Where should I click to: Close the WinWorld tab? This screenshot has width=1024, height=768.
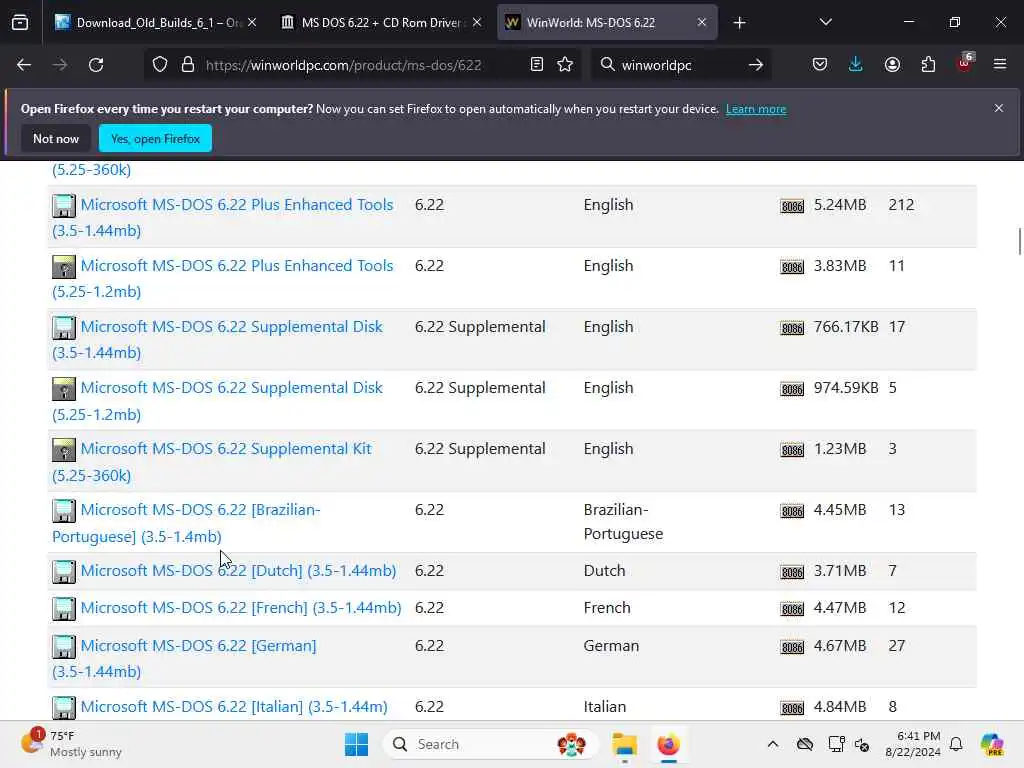tap(701, 23)
